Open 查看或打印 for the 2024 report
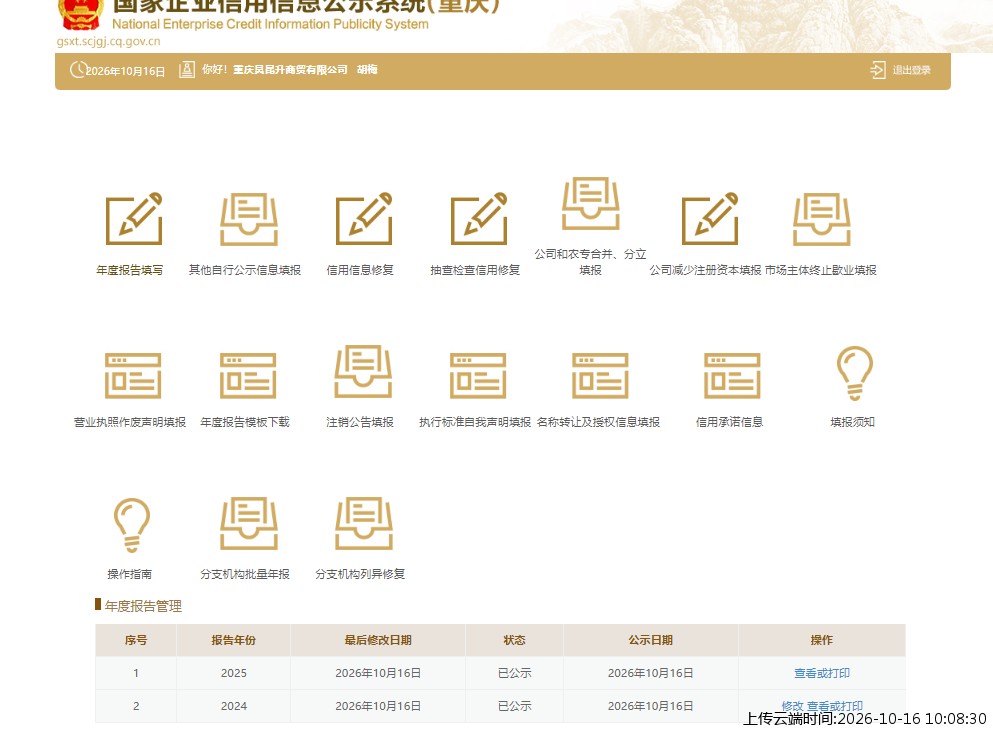 pos(835,705)
